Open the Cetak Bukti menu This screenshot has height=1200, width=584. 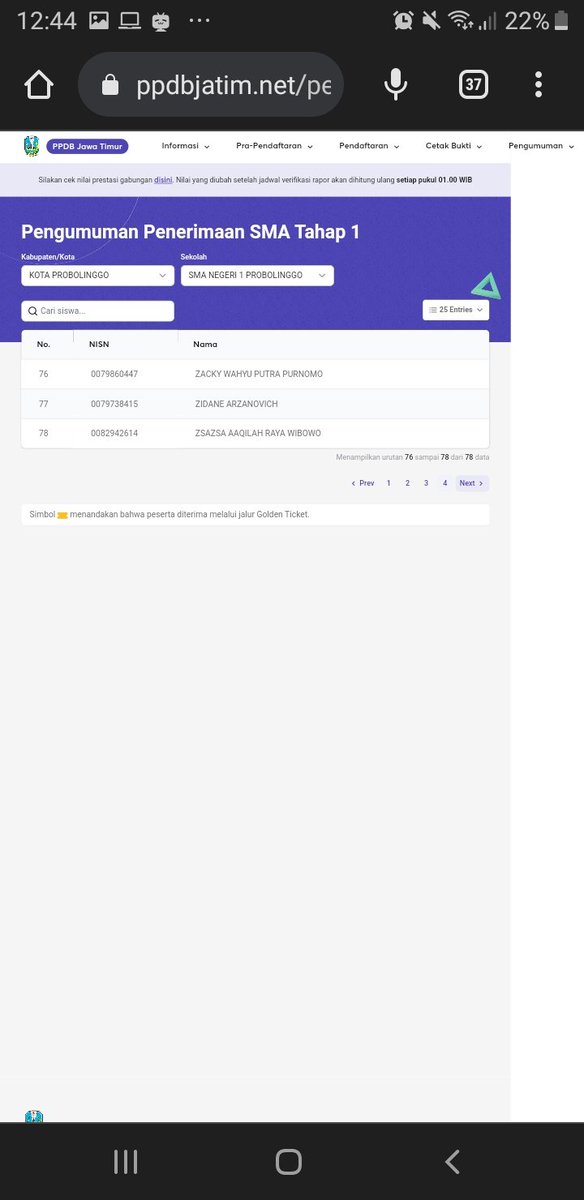pos(454,146)
